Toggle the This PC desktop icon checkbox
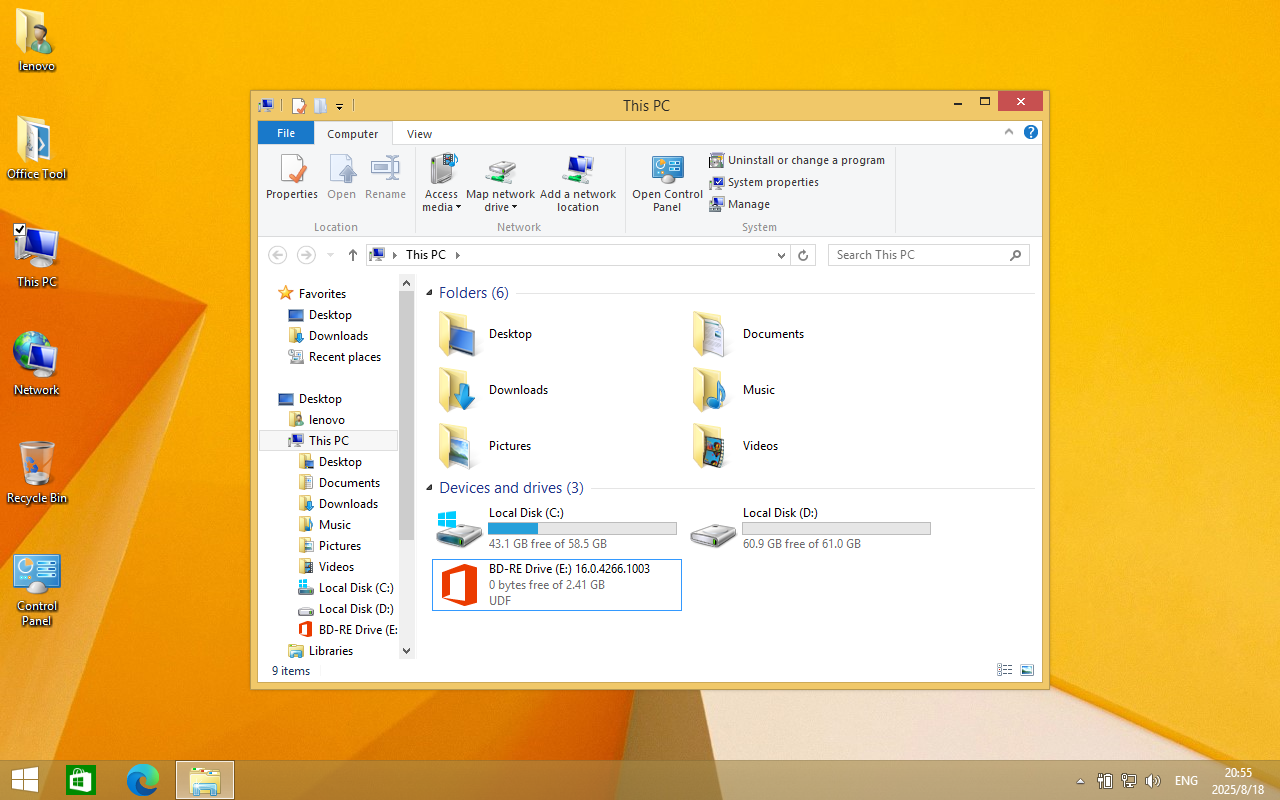Viewport: 1280px width, 800px height. tap(21, 230)
